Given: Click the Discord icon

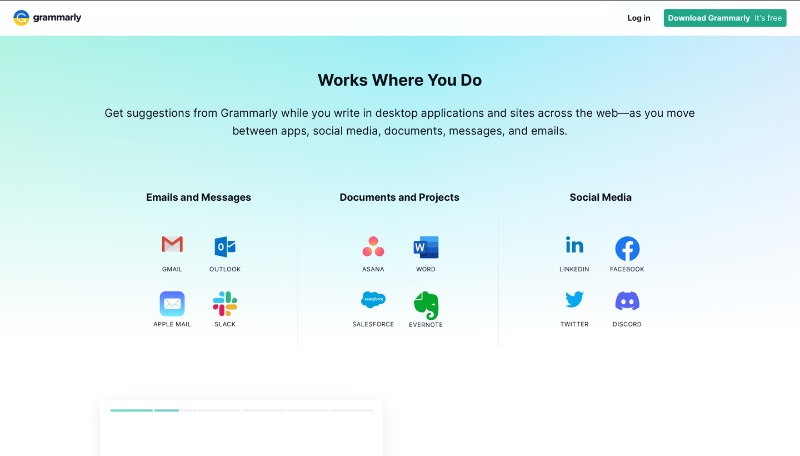Looking at the screenshot, I should [x=627, y=301].
